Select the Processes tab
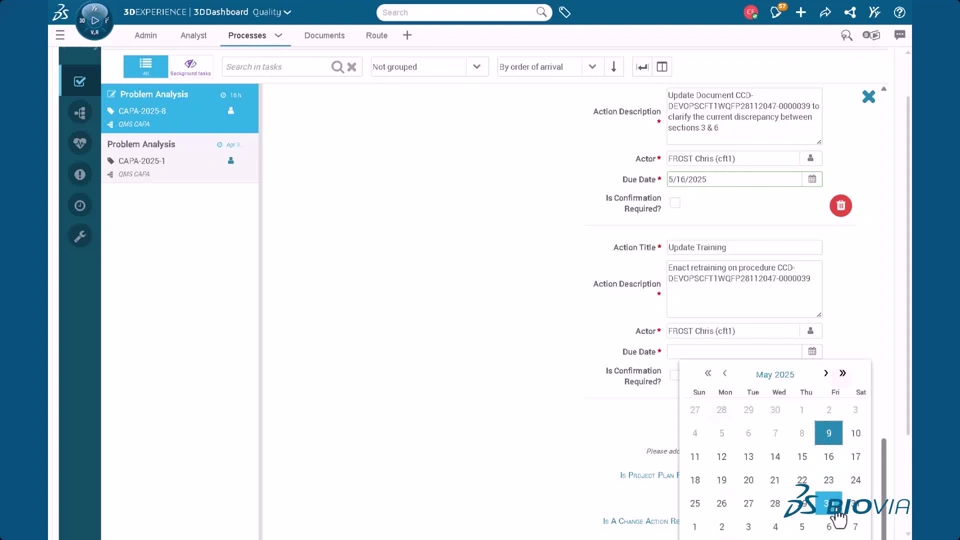Screen dimensions: 960x540 [247, 36]
